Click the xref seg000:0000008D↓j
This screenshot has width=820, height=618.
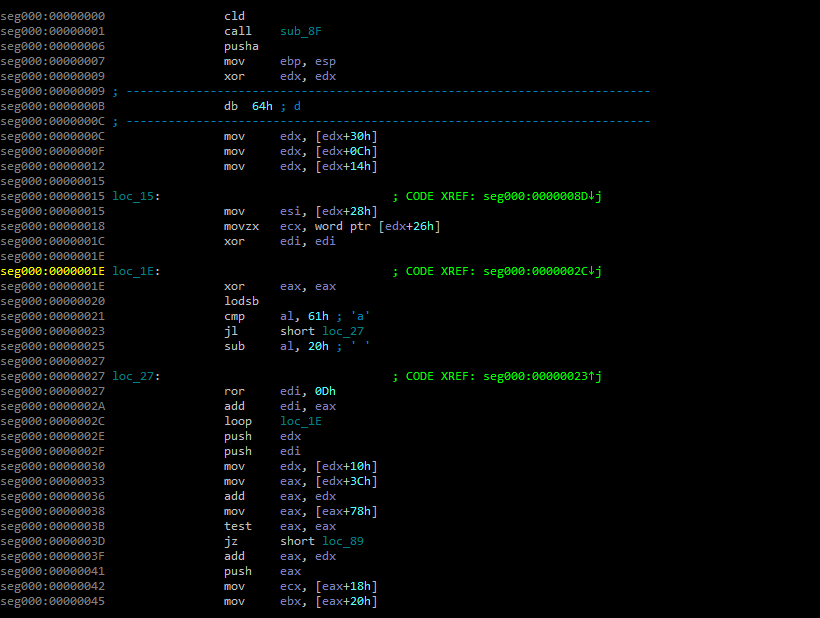pyautogui.click(x=542, y=196)
